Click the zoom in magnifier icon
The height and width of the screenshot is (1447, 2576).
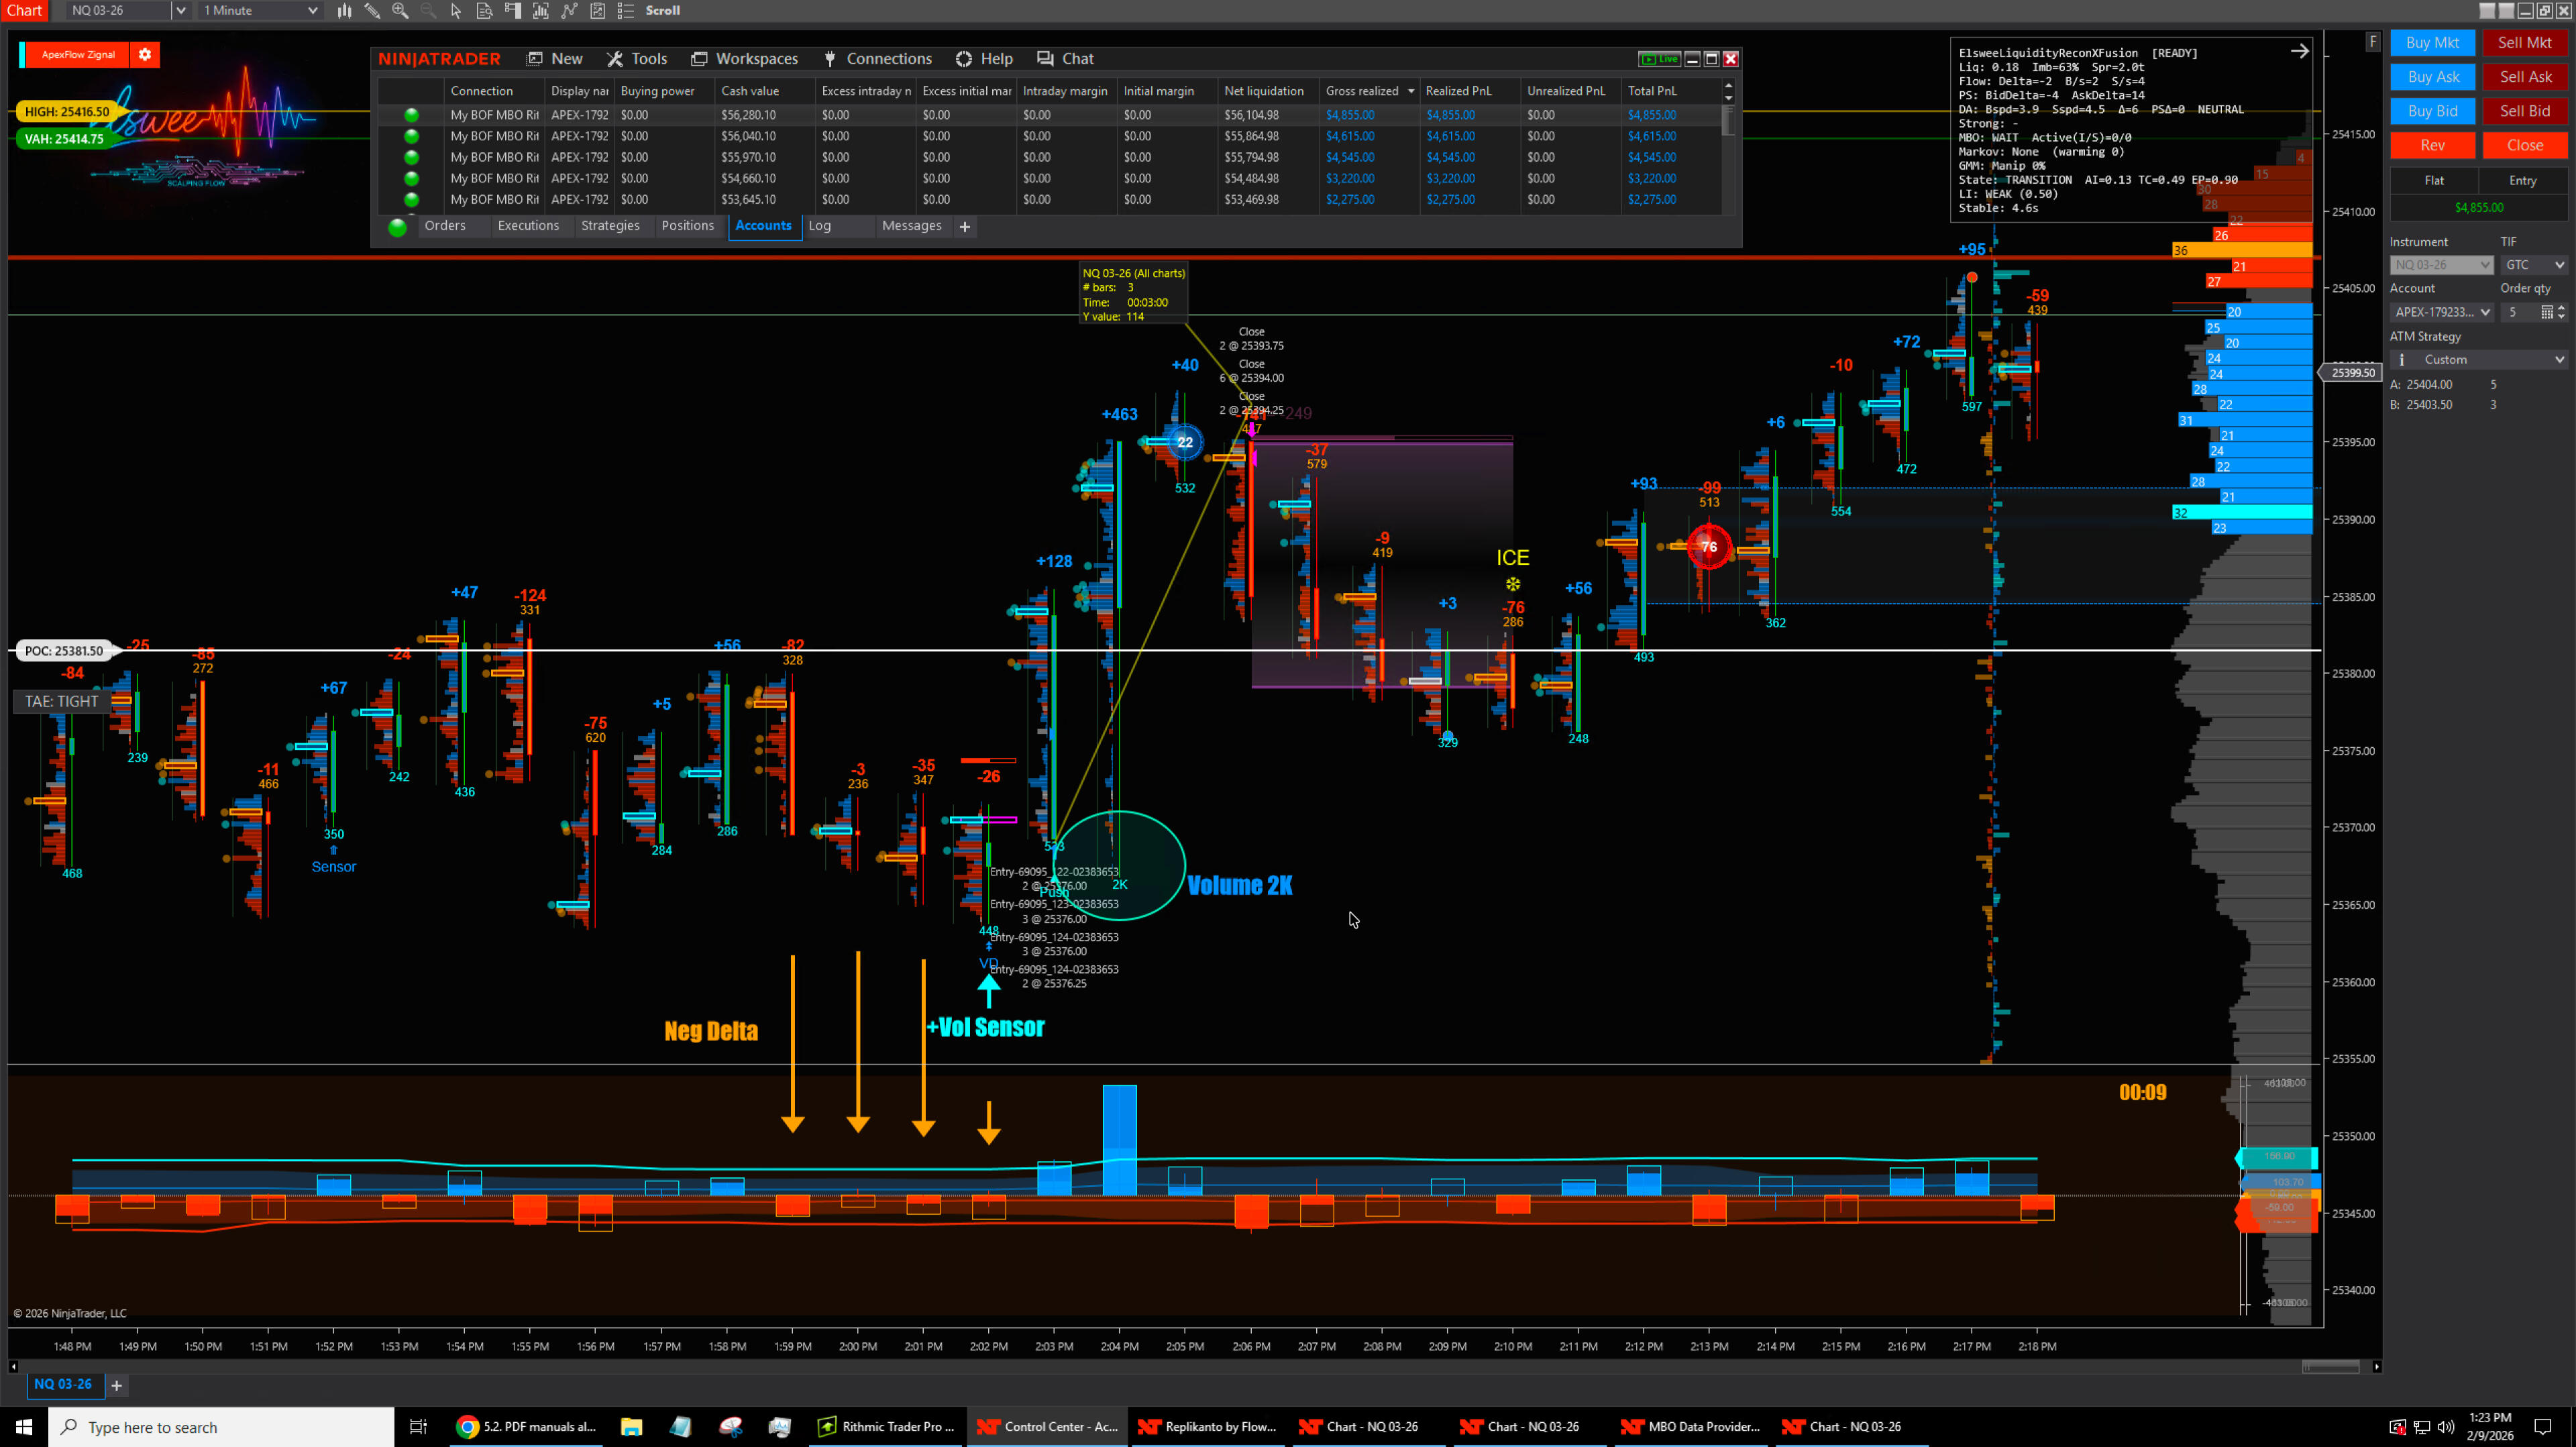click(x=400, y=10)
